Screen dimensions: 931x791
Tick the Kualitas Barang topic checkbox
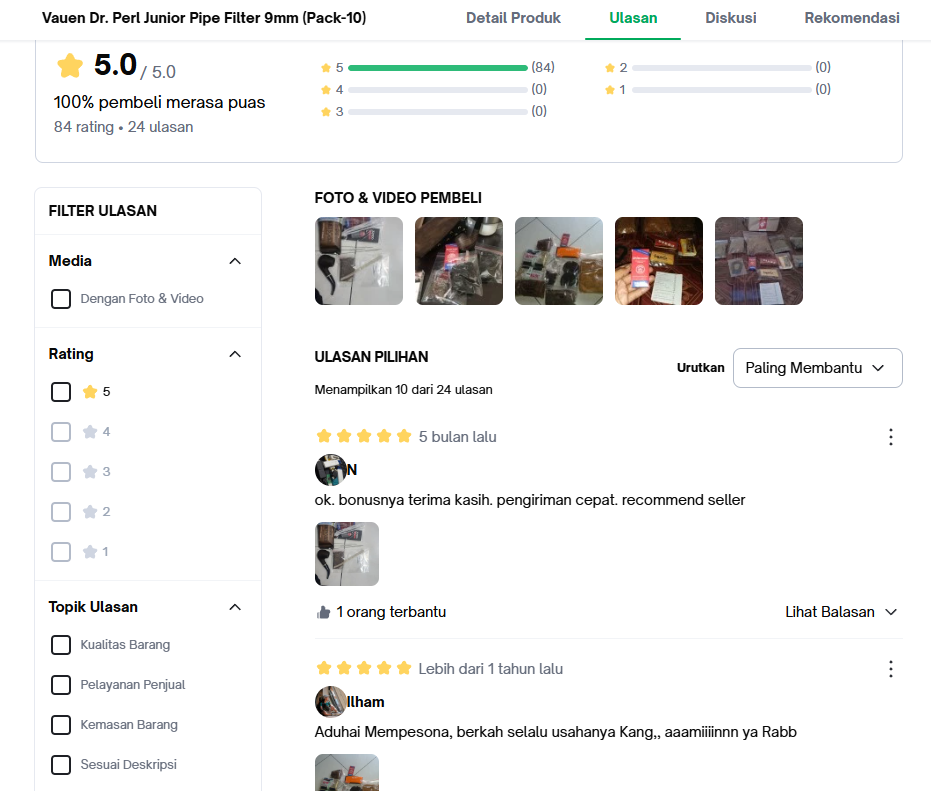(x=61, y=645)
